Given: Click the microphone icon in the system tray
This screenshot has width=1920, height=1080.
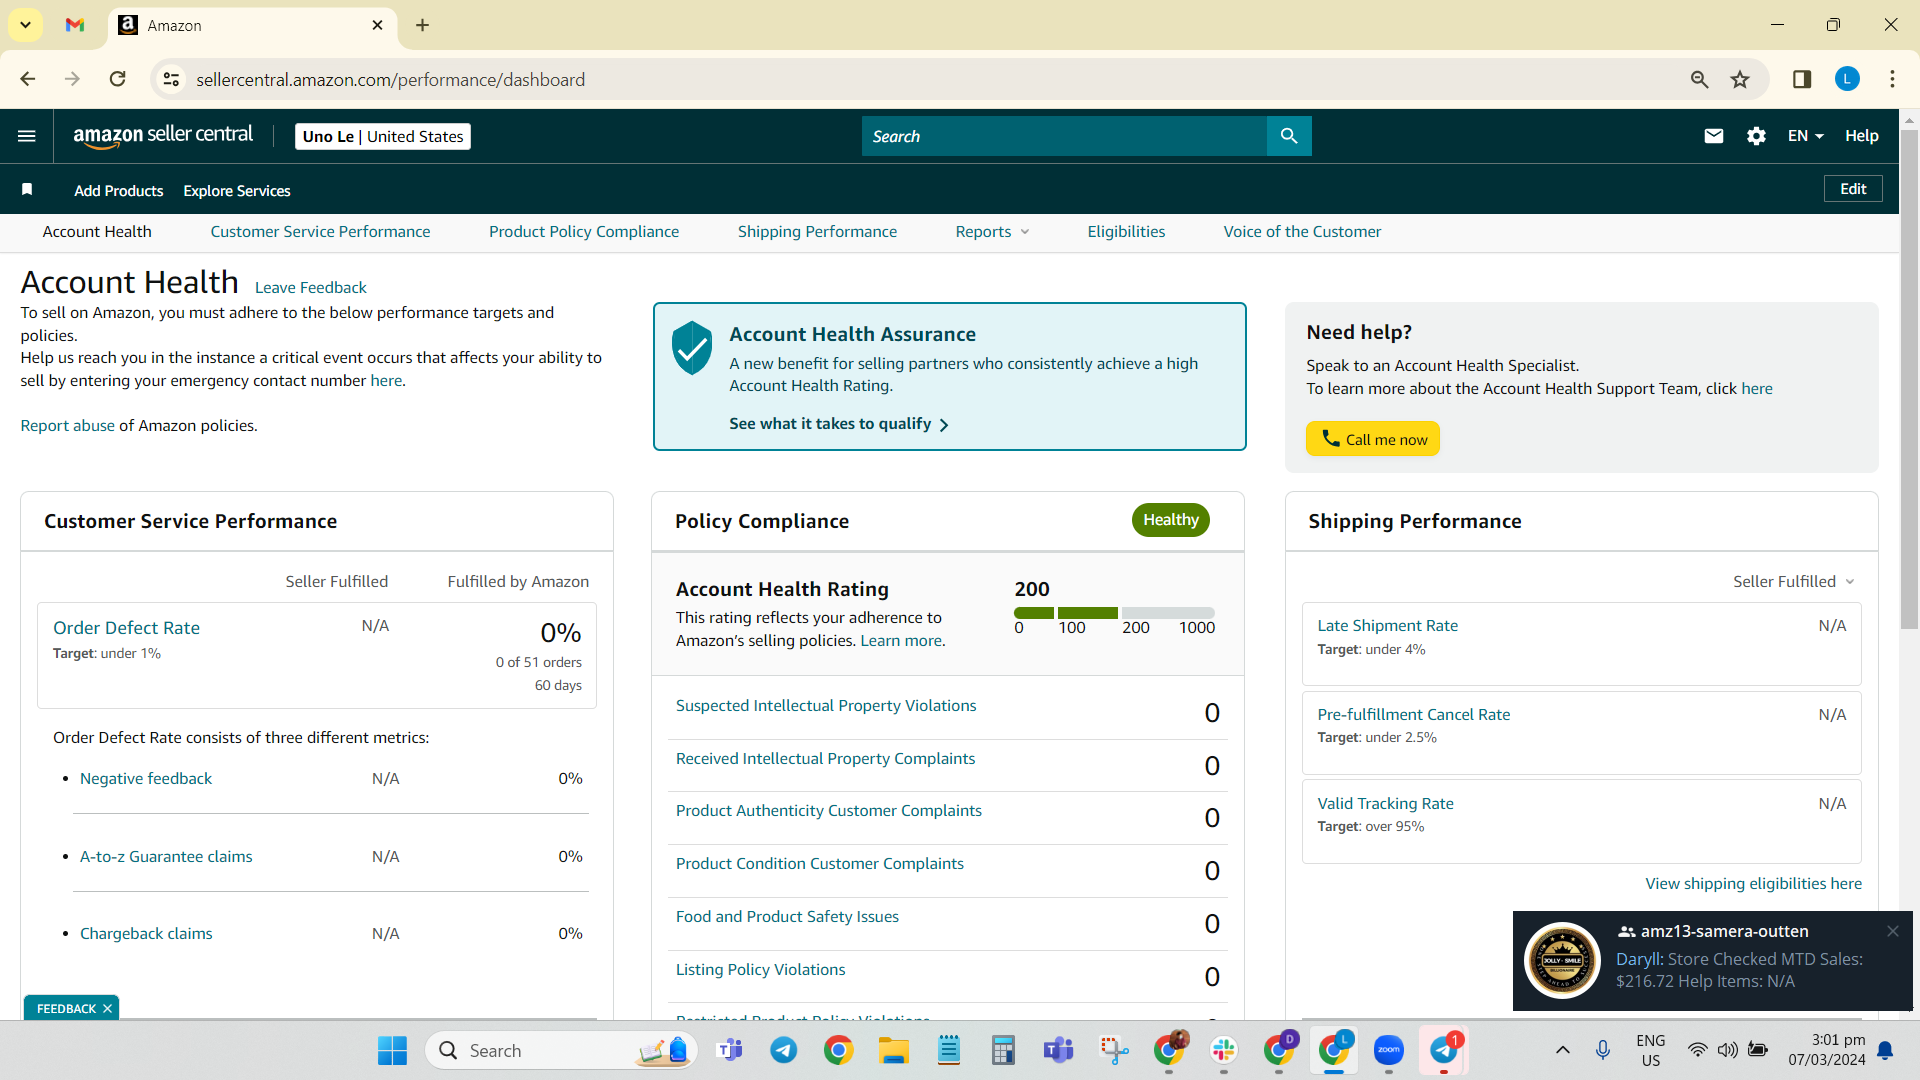Looking at the screenshot, I should tap(1603, 1050).
